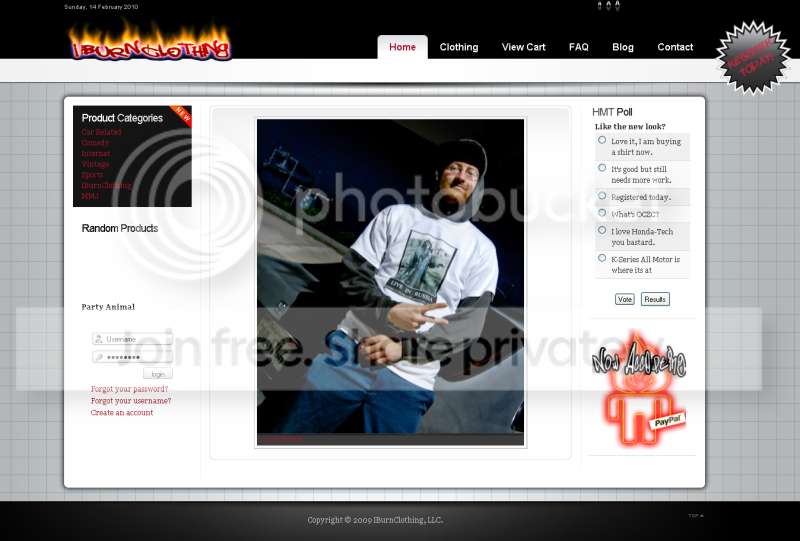
Task: Browse the Comedy category
Action: click(95, 142)
